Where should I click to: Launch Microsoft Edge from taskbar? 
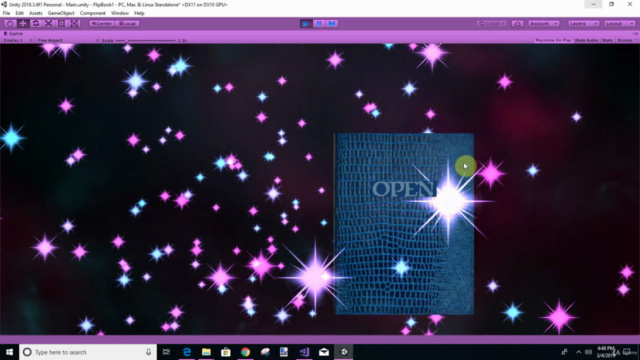click(187, 352)
